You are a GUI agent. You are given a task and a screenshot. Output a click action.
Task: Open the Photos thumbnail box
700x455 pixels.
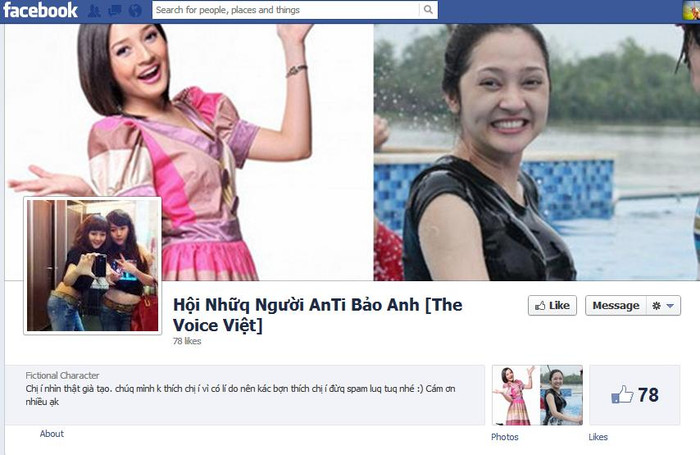537,395
